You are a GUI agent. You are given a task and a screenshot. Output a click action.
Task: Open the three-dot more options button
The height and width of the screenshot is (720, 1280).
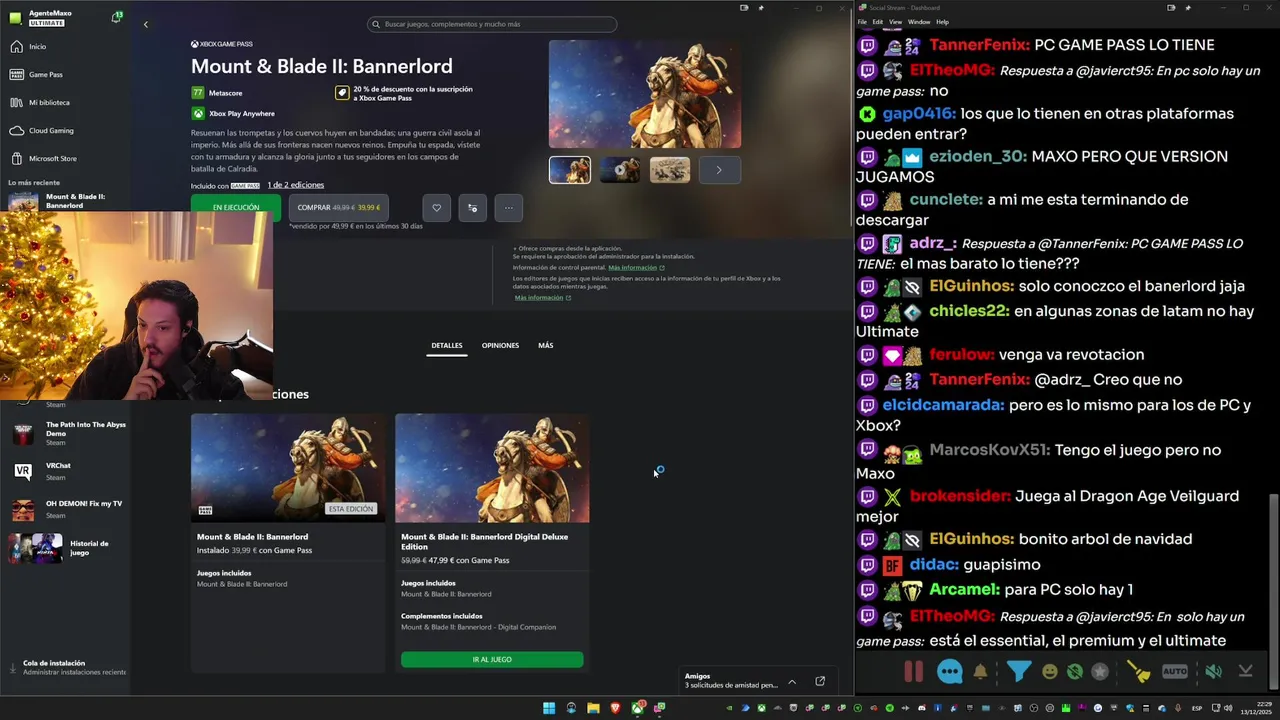508,207
